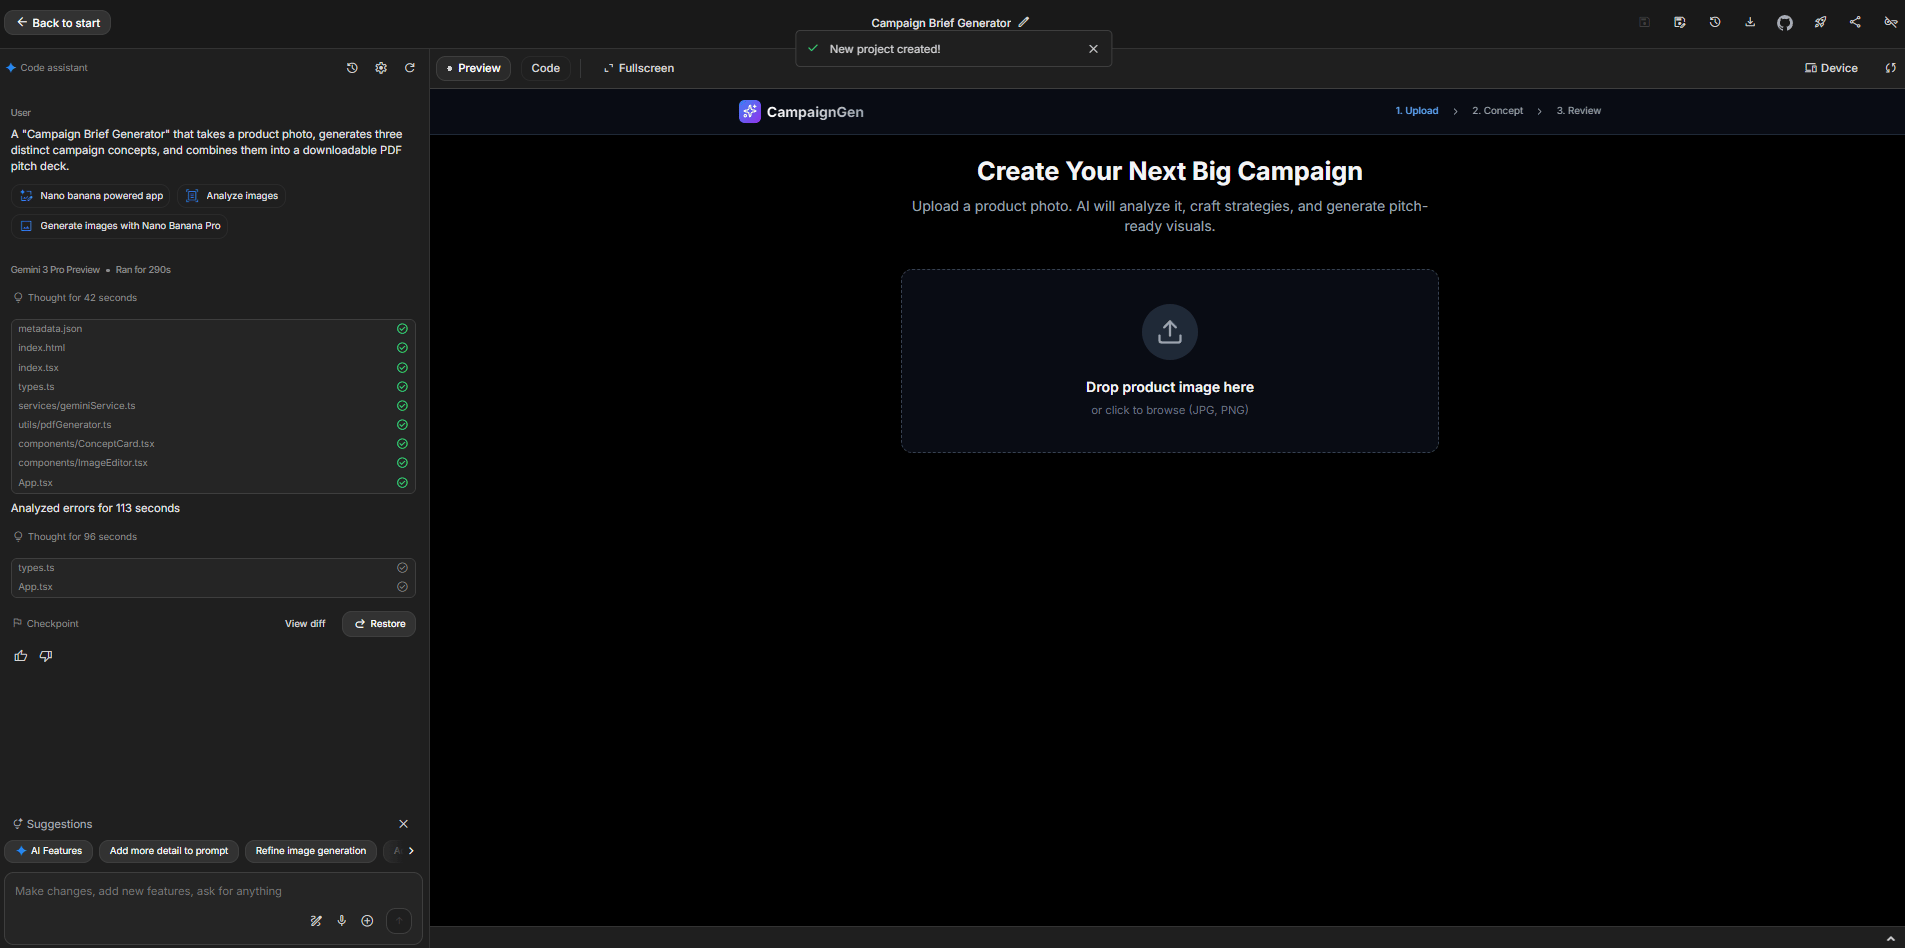Viewport: 1905px width, 948px height.
Task: Open the GitHub integration icon
Action: tap(1786, 22)
